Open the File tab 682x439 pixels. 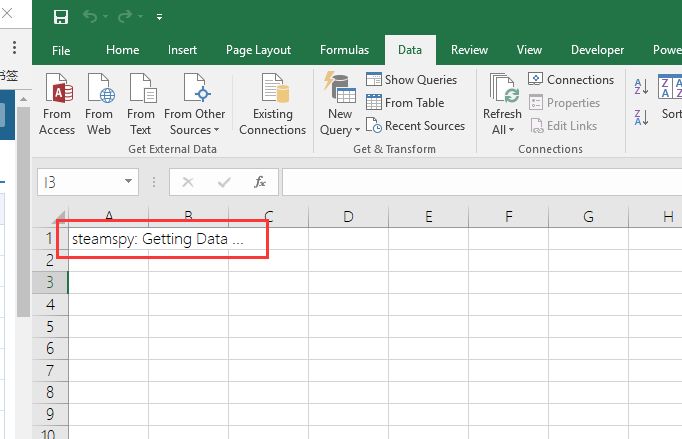pos(61,50)
